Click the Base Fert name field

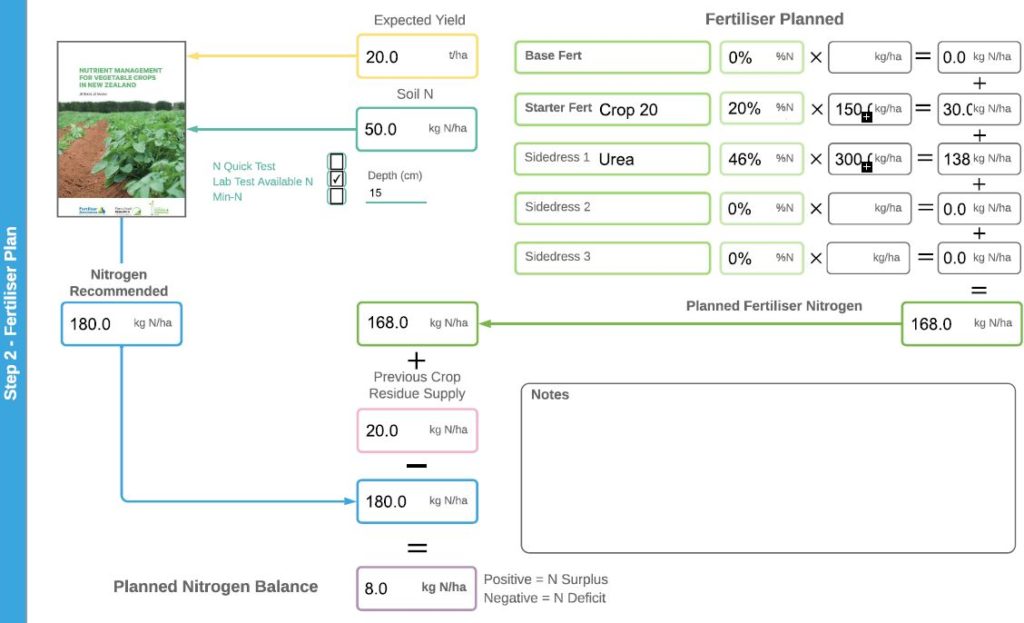point(612,57)
